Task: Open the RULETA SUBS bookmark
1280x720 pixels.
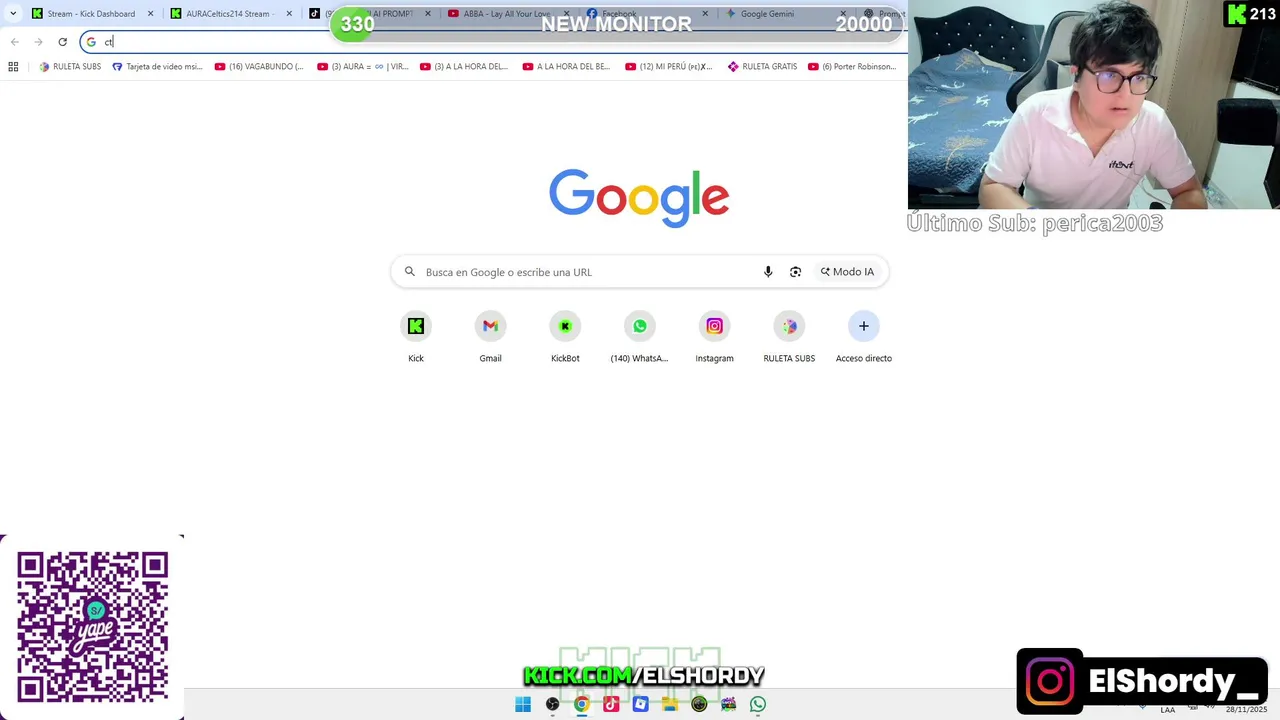Action: point(70,67)
